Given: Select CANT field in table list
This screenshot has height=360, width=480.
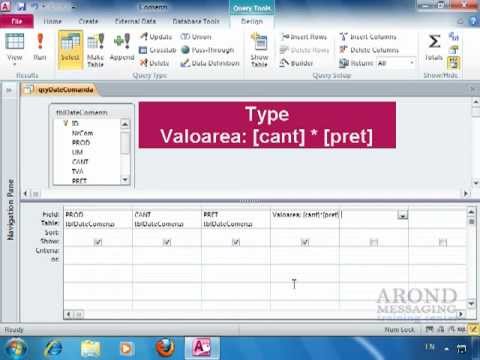Looking at the screenshot, I should pos(80,162).
